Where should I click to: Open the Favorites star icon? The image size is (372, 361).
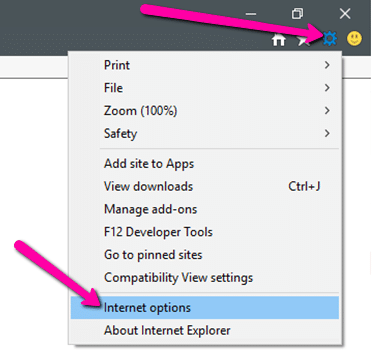[x=304, y=40]
